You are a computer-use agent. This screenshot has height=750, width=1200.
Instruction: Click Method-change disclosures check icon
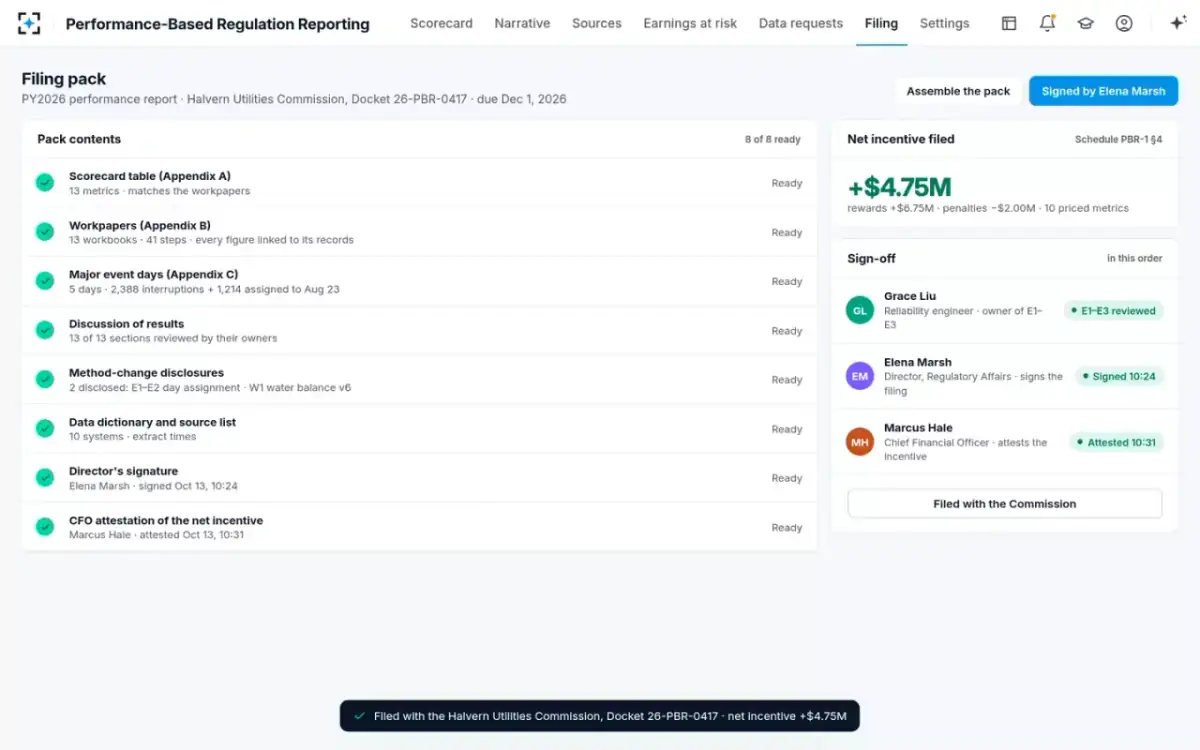click(x=45, y=379)
